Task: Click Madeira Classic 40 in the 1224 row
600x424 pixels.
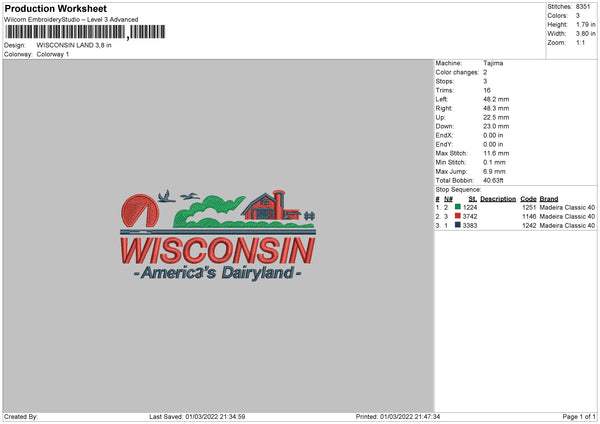Action: coord(567,207)
